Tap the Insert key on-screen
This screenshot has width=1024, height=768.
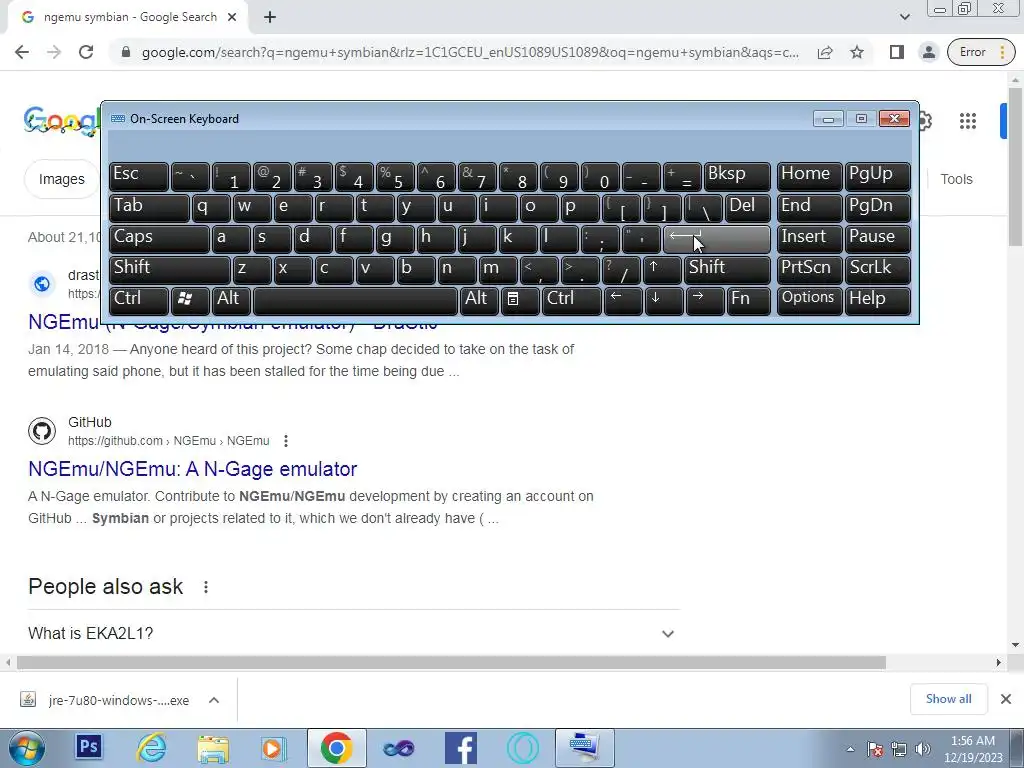coord(809,239)
